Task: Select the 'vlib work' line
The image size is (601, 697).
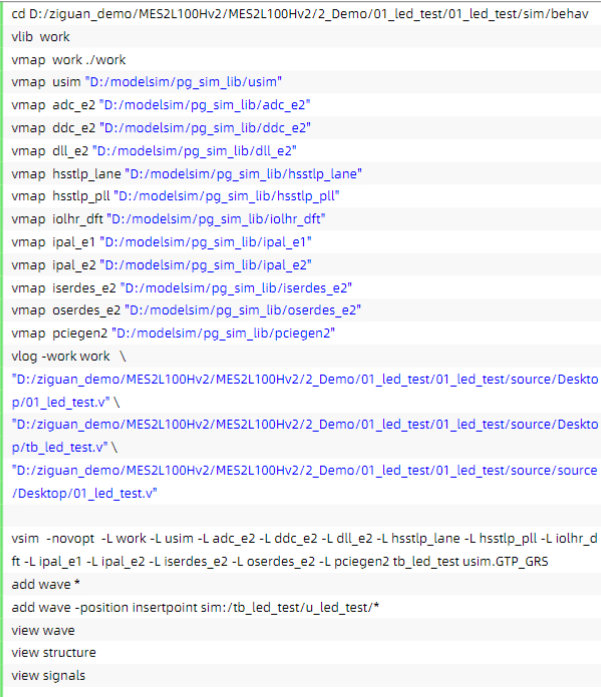Action: (40, 36)
